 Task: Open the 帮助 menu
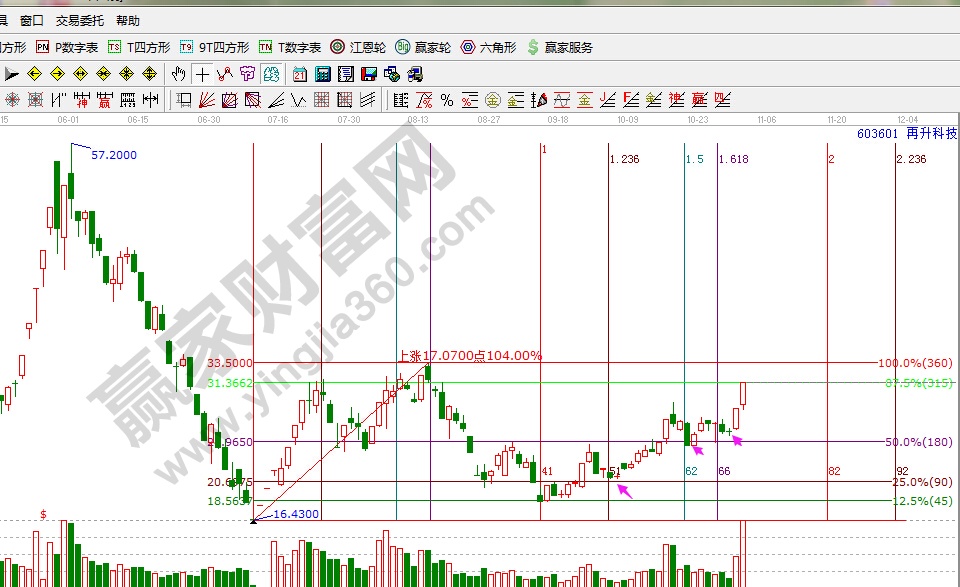coord(128,20)
